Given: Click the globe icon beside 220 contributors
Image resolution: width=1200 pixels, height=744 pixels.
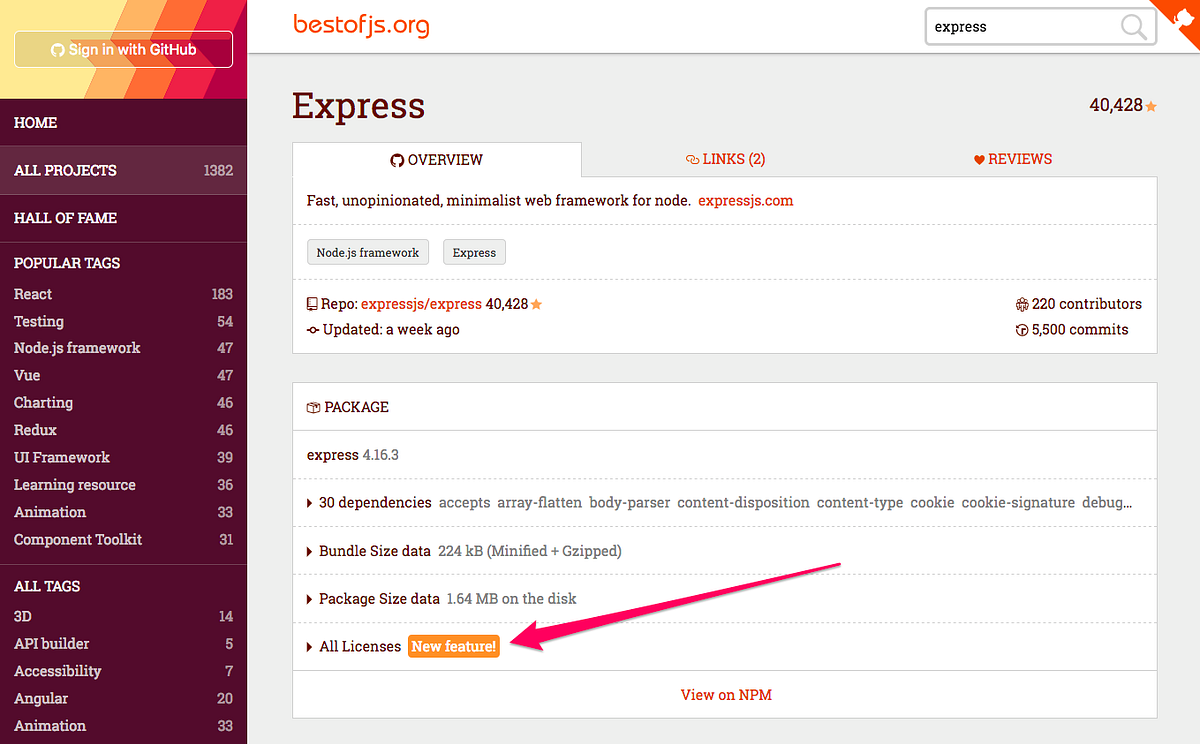Looking at the screenshot, I should tap(1022, 304).
